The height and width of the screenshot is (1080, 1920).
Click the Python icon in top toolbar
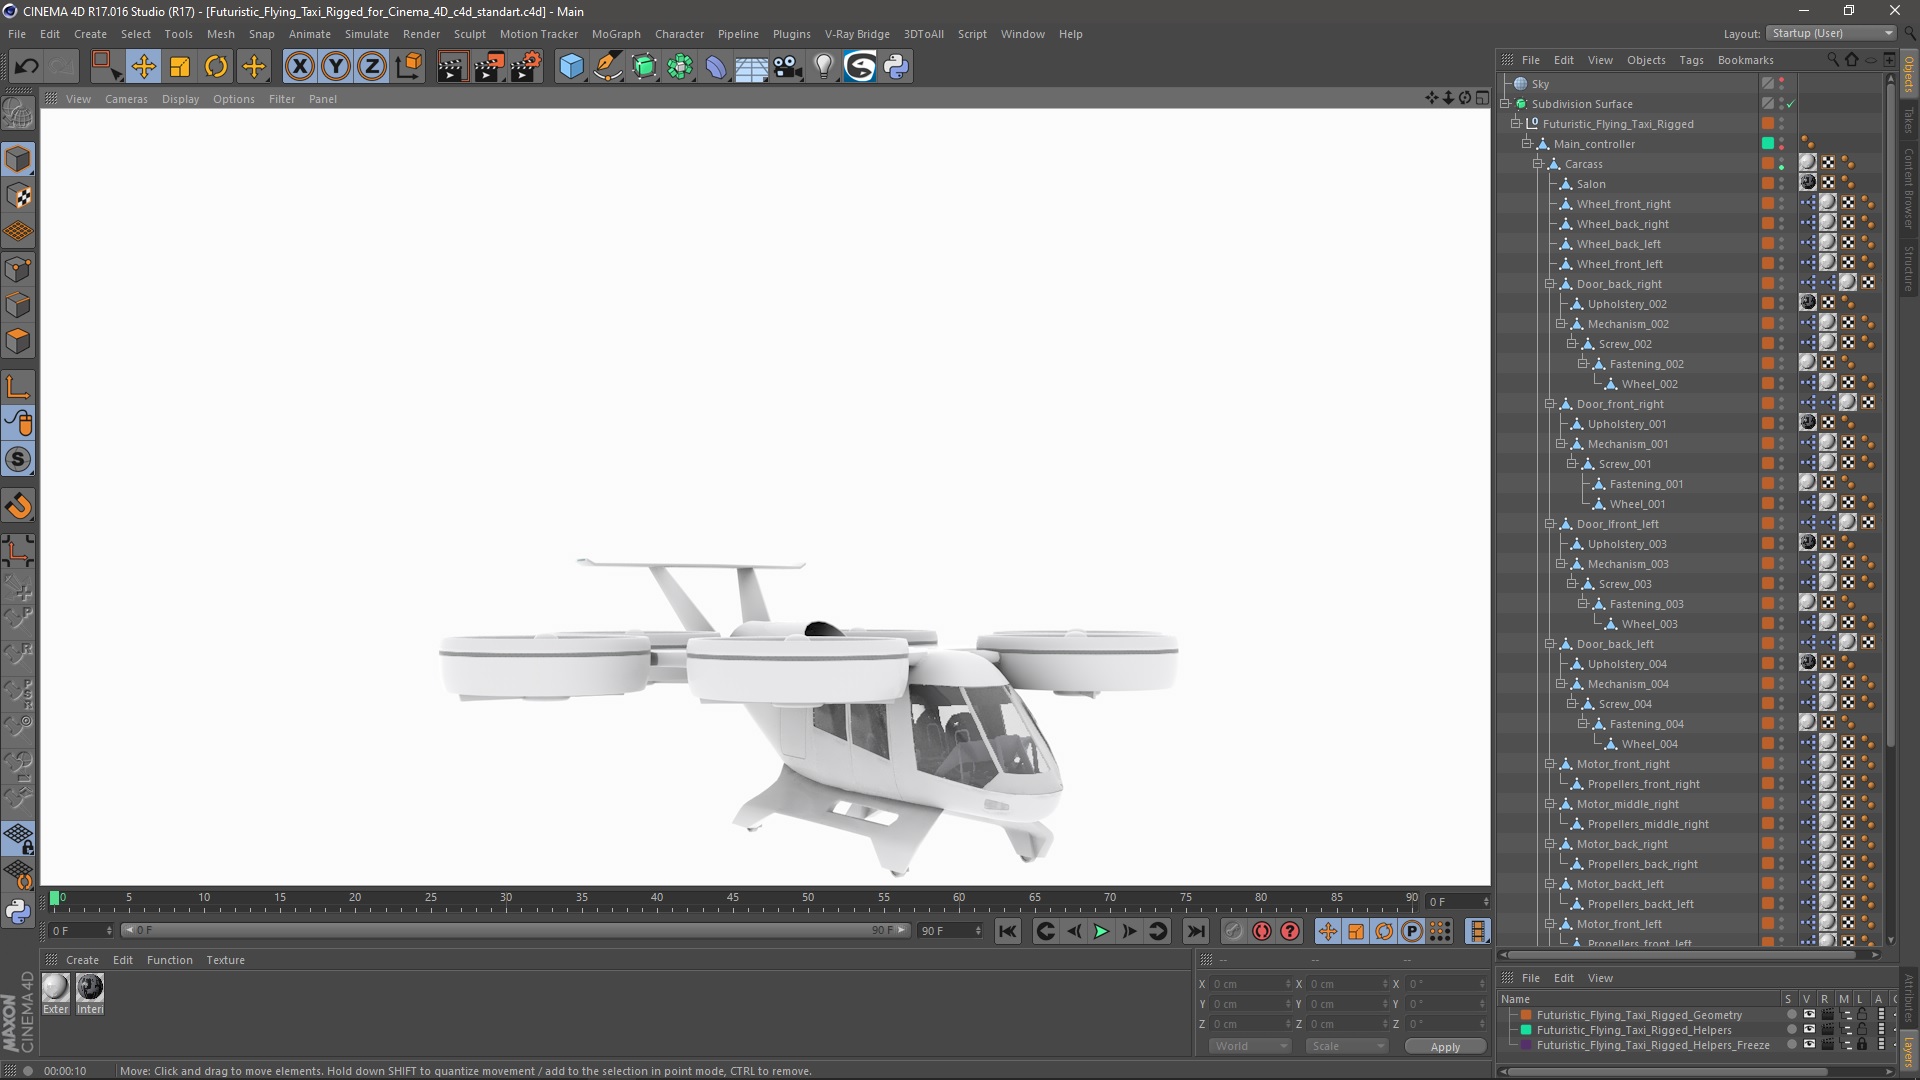(896, 67)
